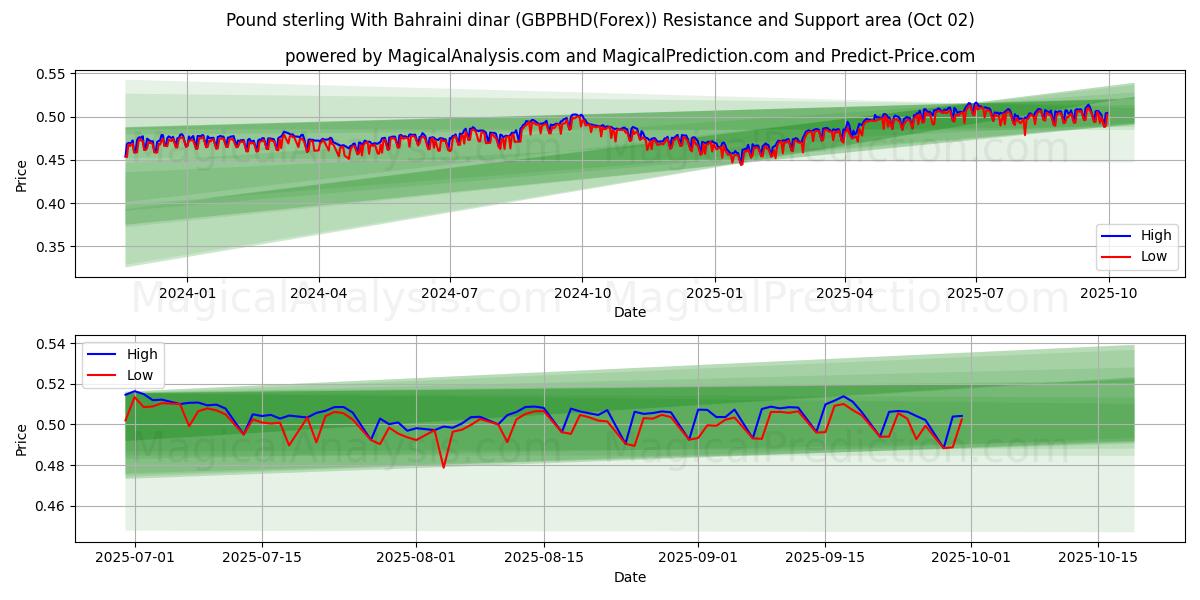1200x600 pixels.
Task: Select the 2025-04 tick label on top chart
Action: coord(844,293)
